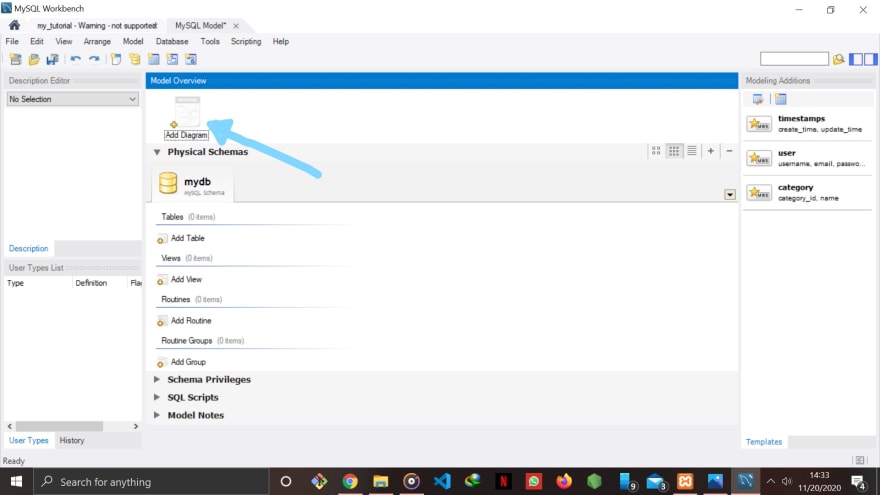Select the Description tab
This screenshot has width=880, height=495.
point(29,249)
